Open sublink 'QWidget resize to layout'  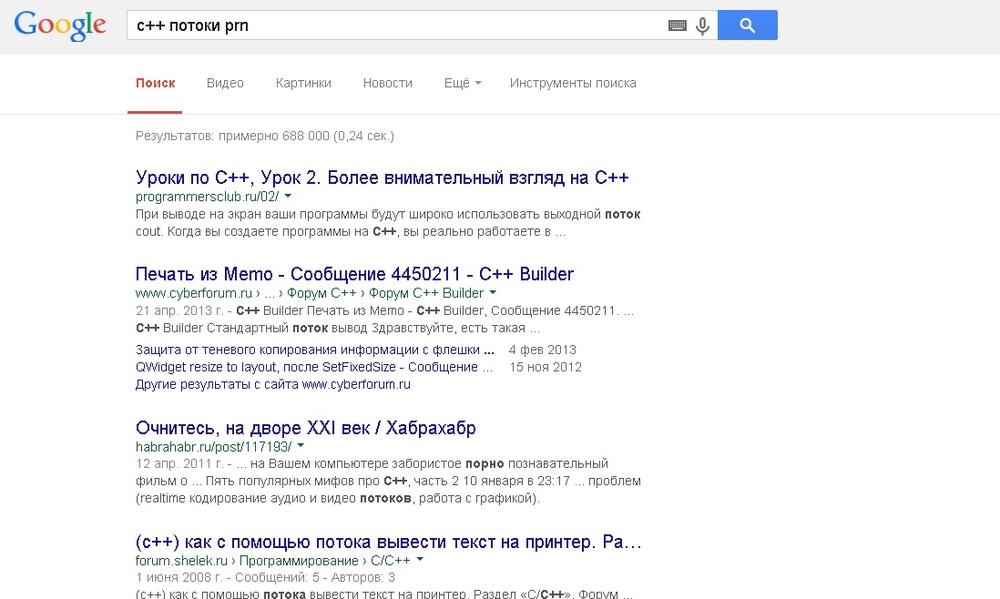coord(314,367)
